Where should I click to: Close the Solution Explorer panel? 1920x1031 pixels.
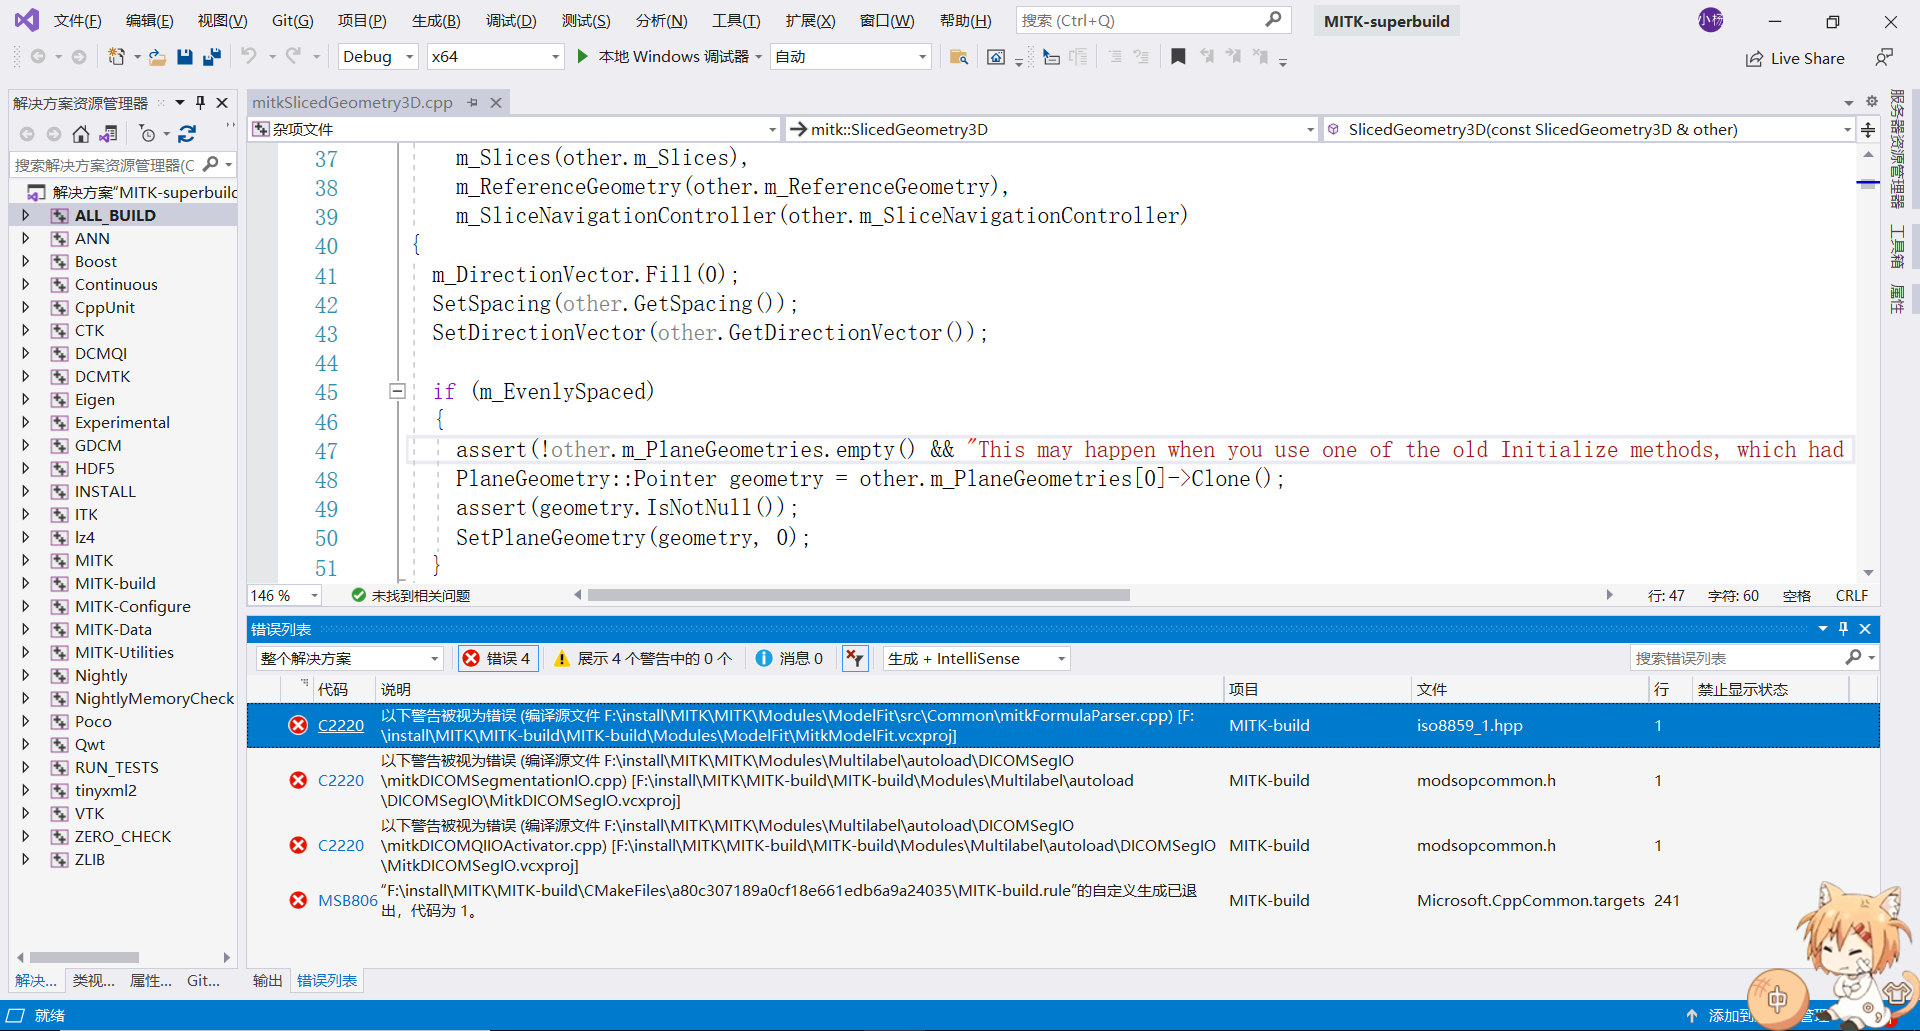click(222, 102)
